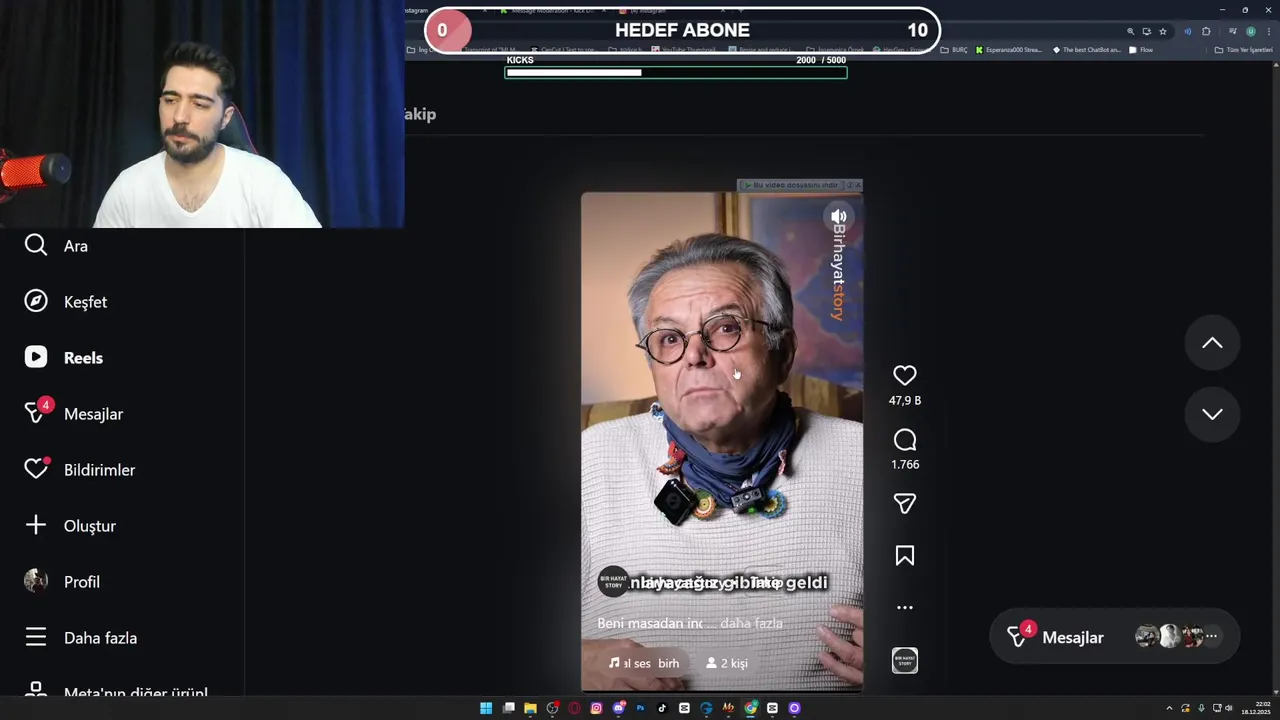Viewport: 1280px width, 720px height.
Task: Open reel audio label next to music note
Action: tap(644, 663)
